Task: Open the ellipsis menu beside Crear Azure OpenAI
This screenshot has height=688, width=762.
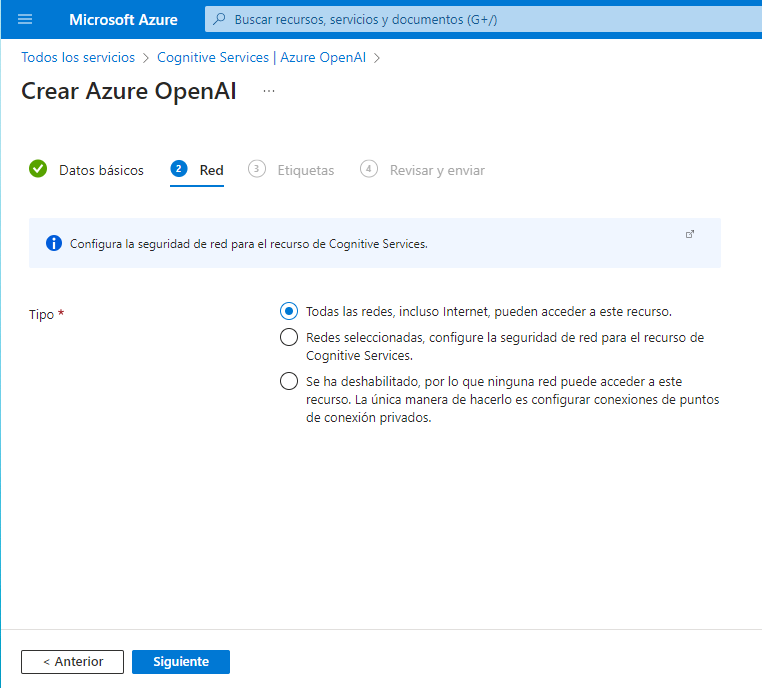Action: coord(269,91)
